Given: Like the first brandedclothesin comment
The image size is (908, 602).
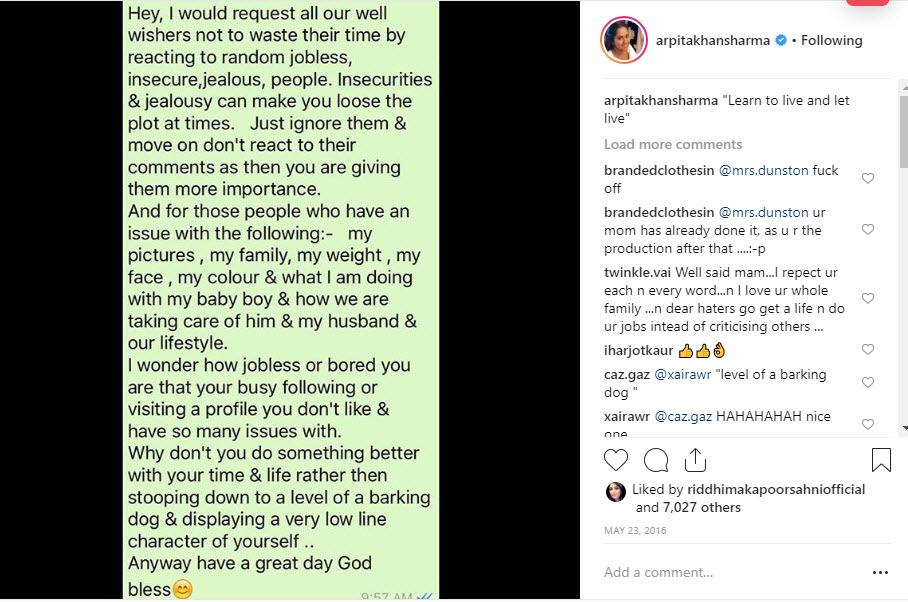Looking at the screenshot, I should pos(868,179).
